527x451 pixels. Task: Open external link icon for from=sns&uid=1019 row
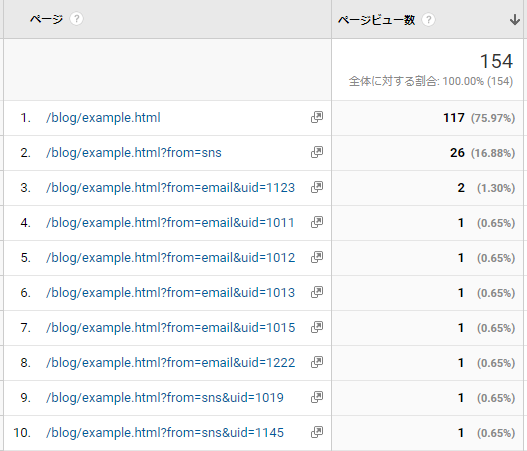coord(317,397)
